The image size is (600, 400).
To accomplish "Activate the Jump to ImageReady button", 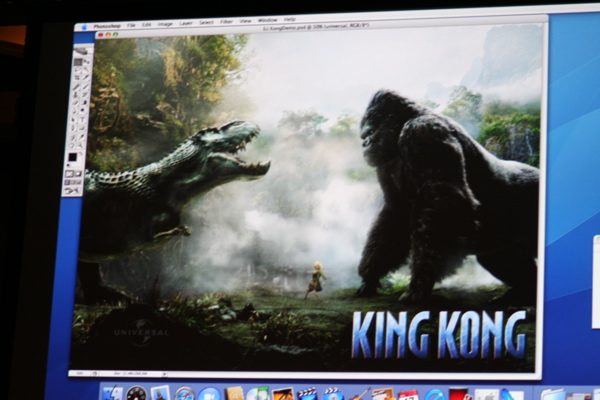I will click(73, 191).
